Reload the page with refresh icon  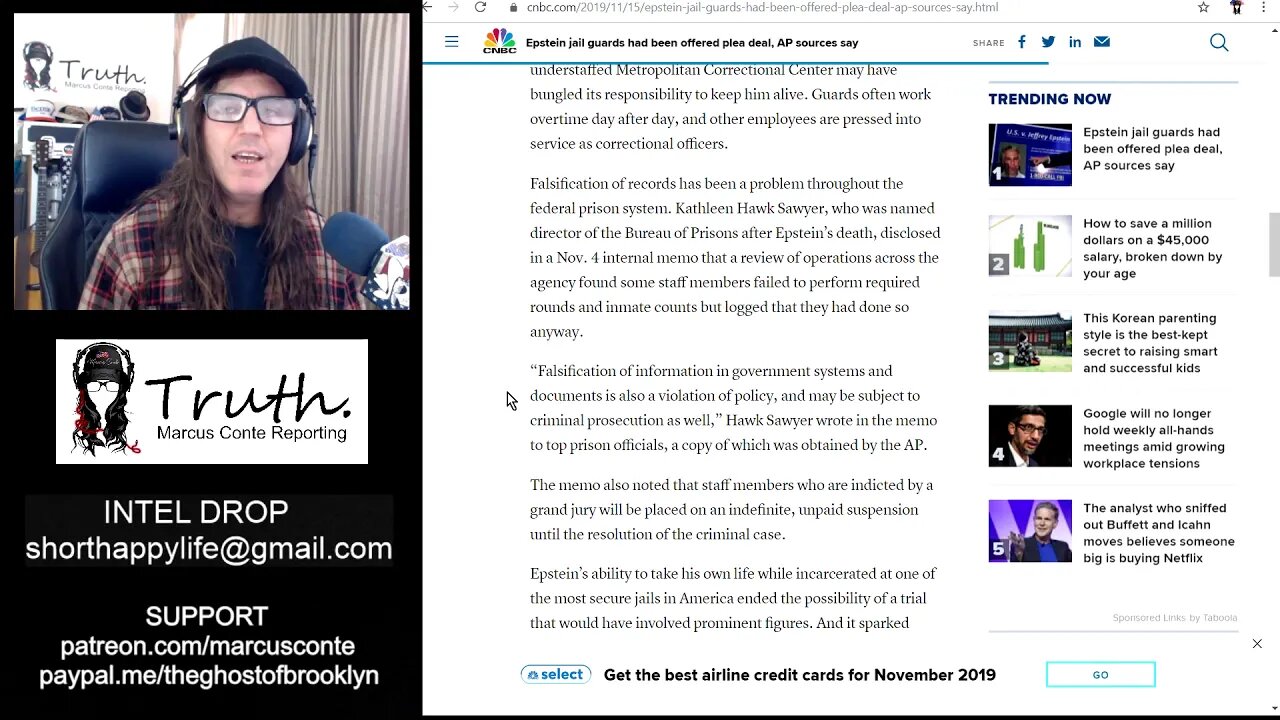(x=480, y=7)
